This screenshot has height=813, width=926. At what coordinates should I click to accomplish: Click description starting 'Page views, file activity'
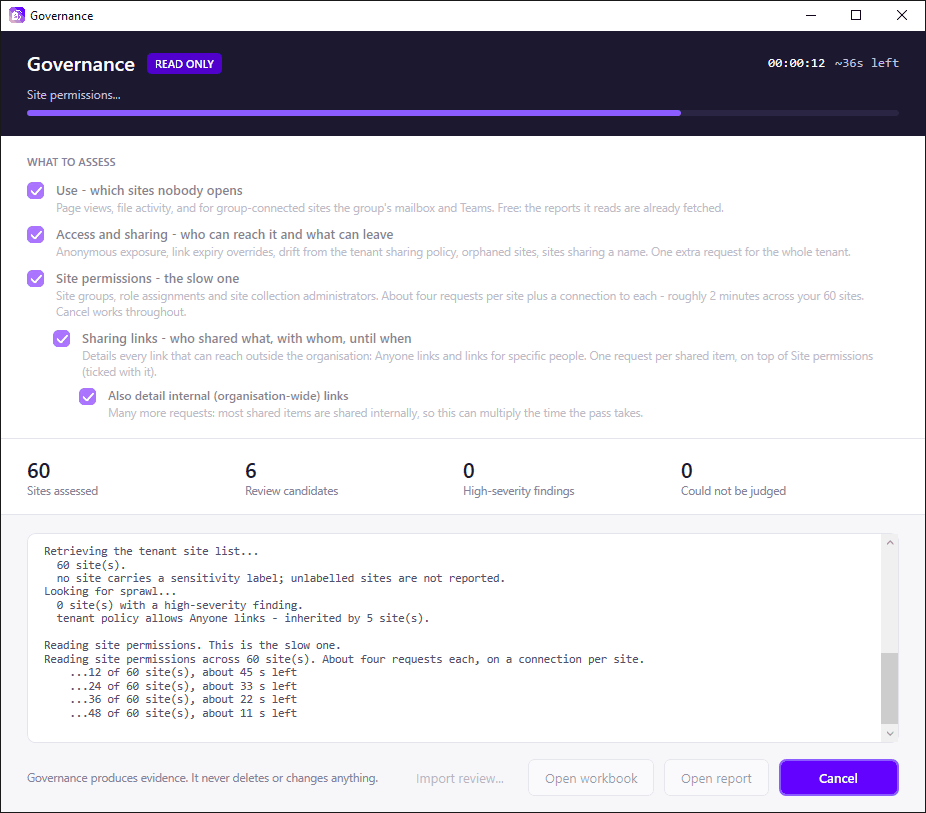click(390, 208)
